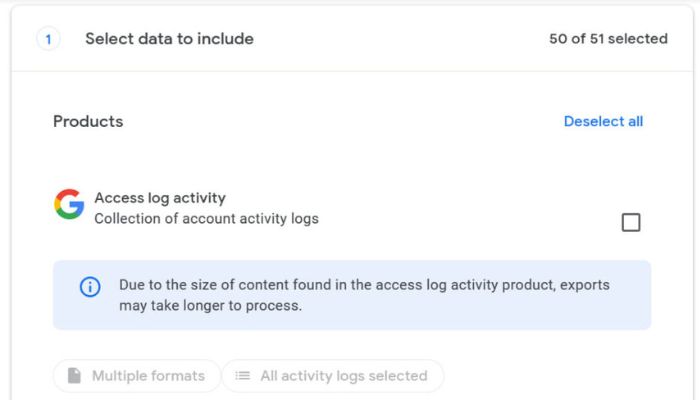Click 'may take longer to process' text

click(x=210, y=306)
